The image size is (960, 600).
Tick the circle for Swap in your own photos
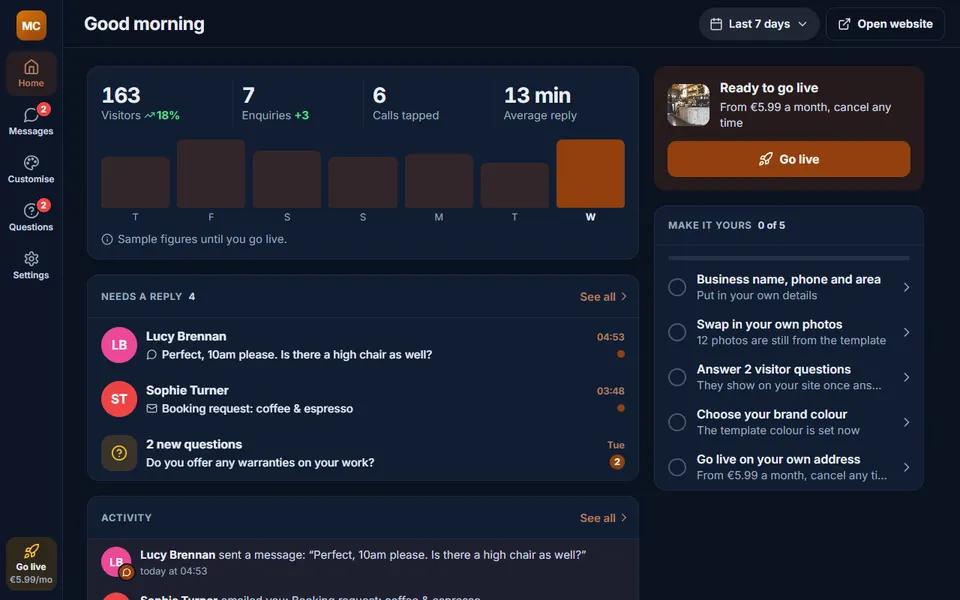[x=677, y=332]
